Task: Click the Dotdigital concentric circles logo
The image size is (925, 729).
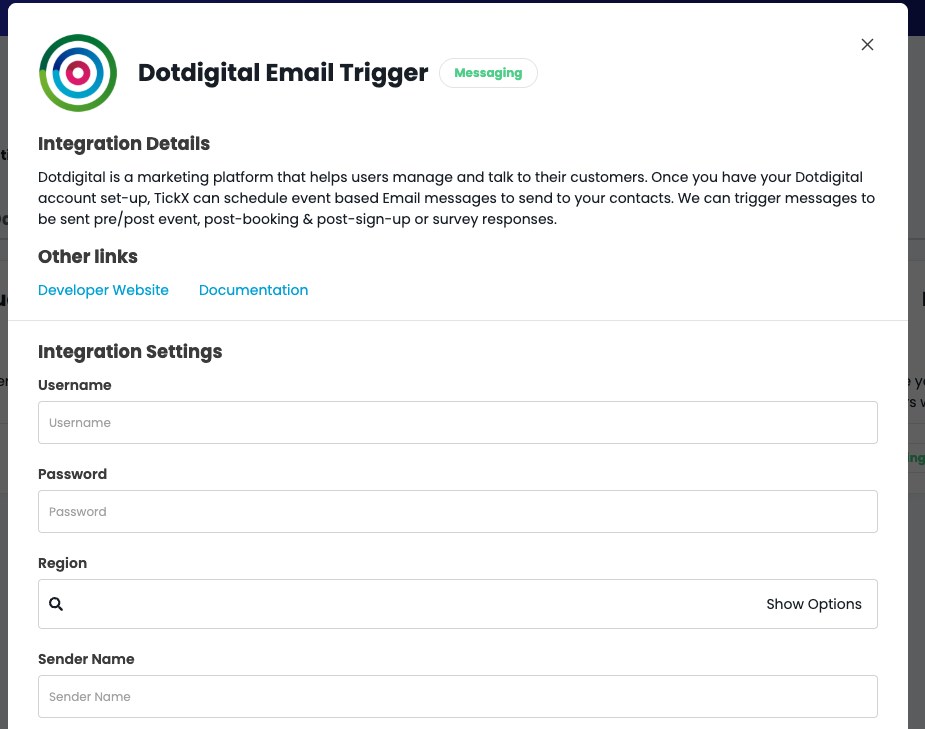Action: (78, 73)
